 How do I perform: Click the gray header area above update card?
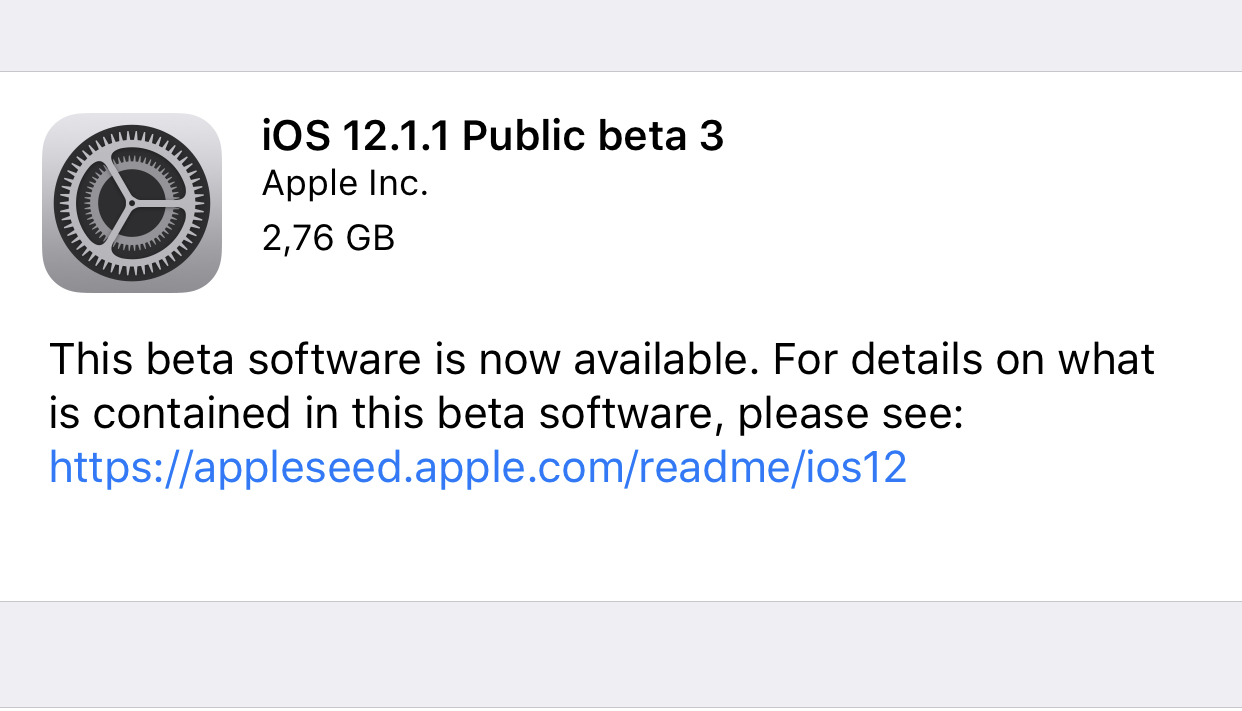[621, 35]
